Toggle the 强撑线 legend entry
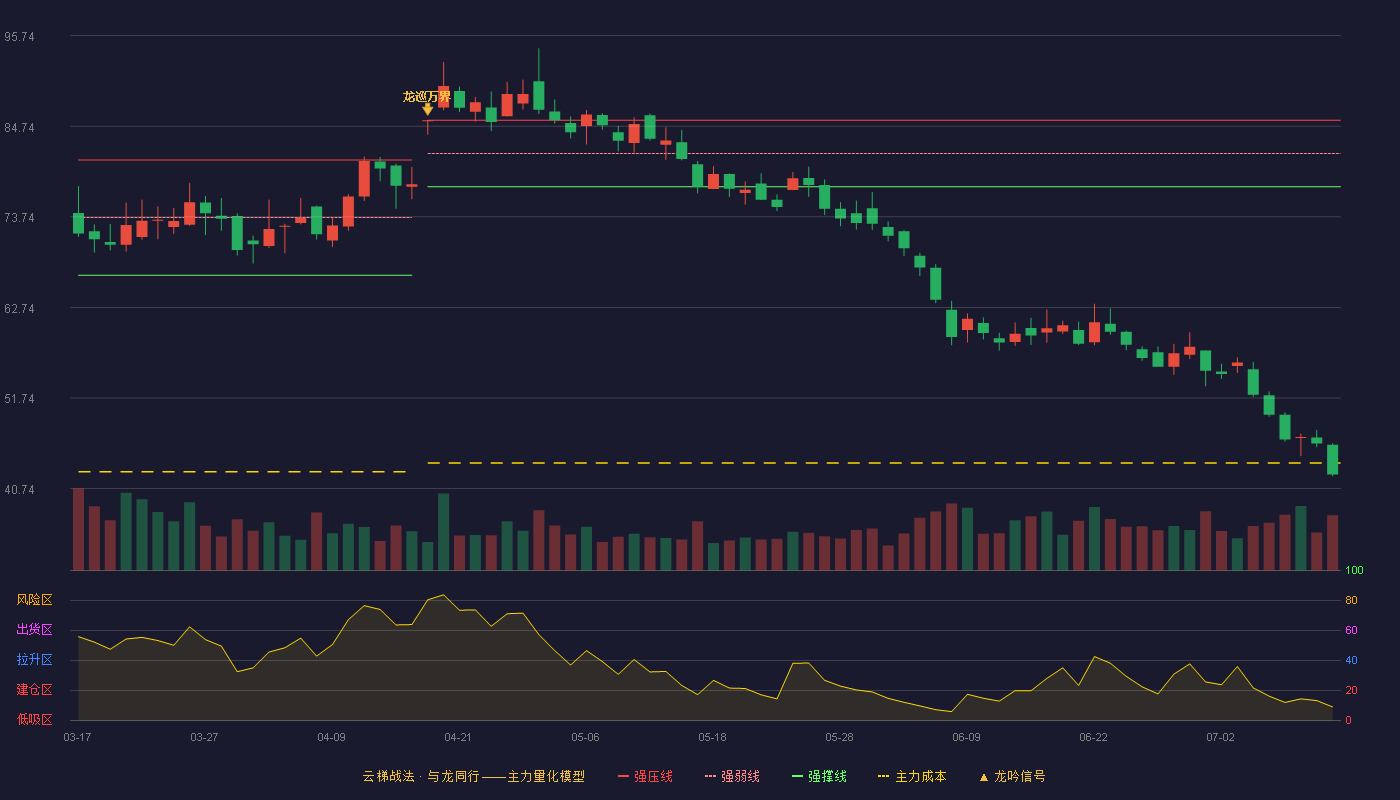The image size is (1400, 800). (x=819, y=776)
